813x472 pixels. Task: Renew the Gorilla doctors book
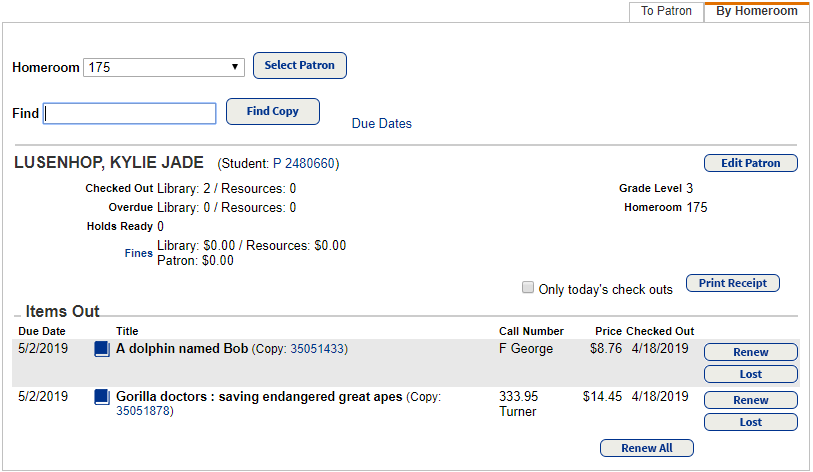750,400
